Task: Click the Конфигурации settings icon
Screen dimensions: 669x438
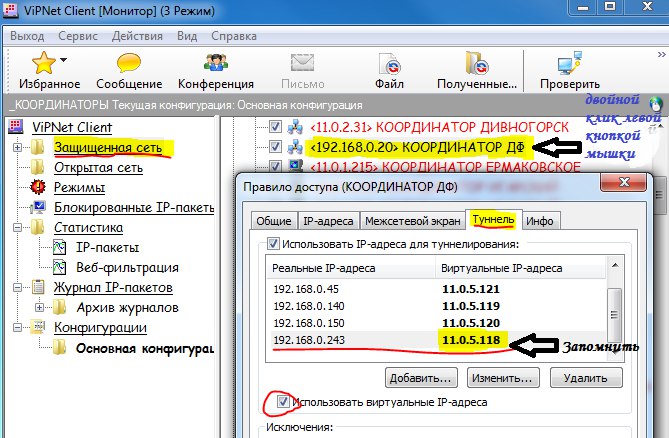Action: [38, 327]
